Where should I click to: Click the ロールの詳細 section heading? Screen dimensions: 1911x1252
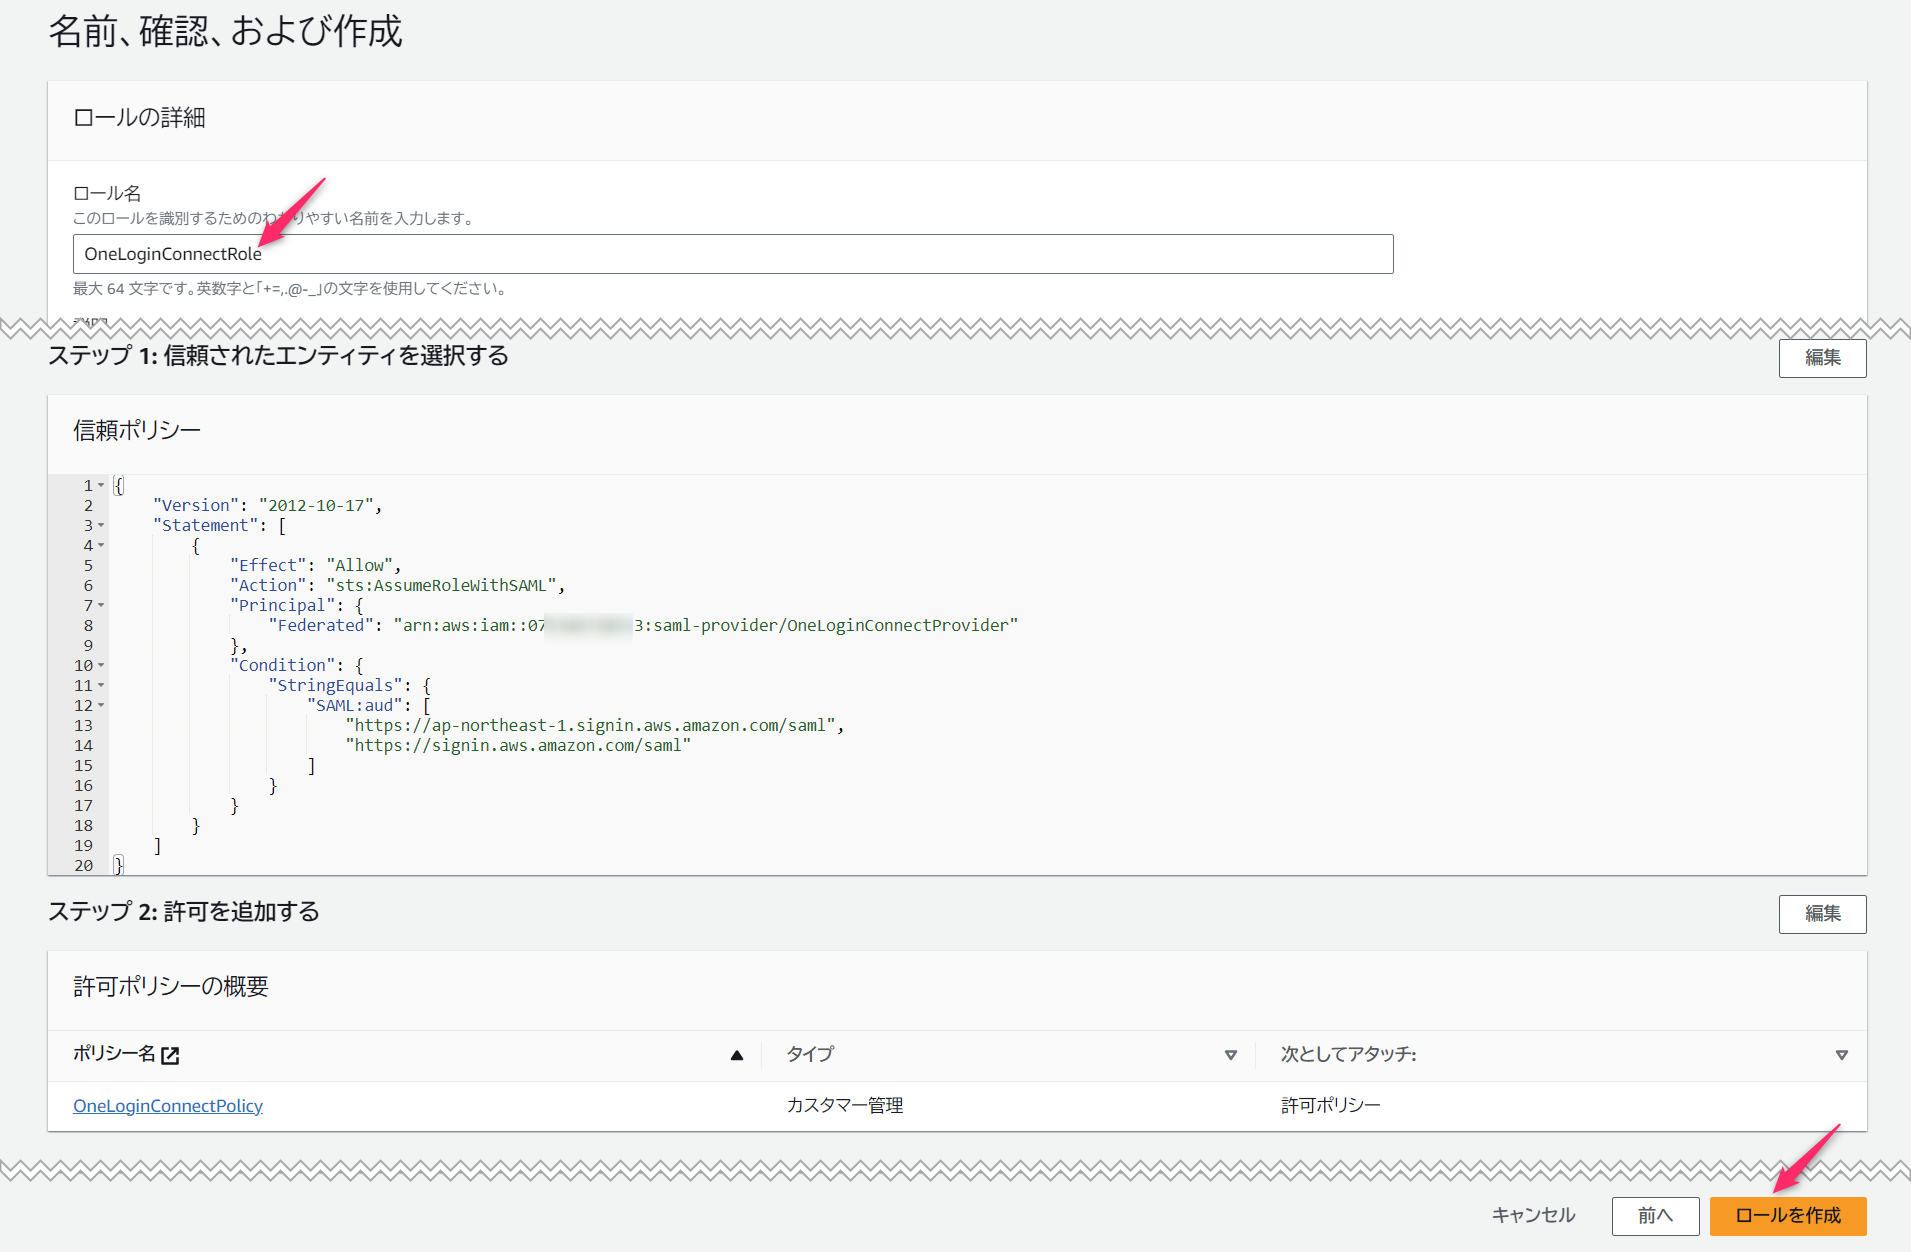139,118
